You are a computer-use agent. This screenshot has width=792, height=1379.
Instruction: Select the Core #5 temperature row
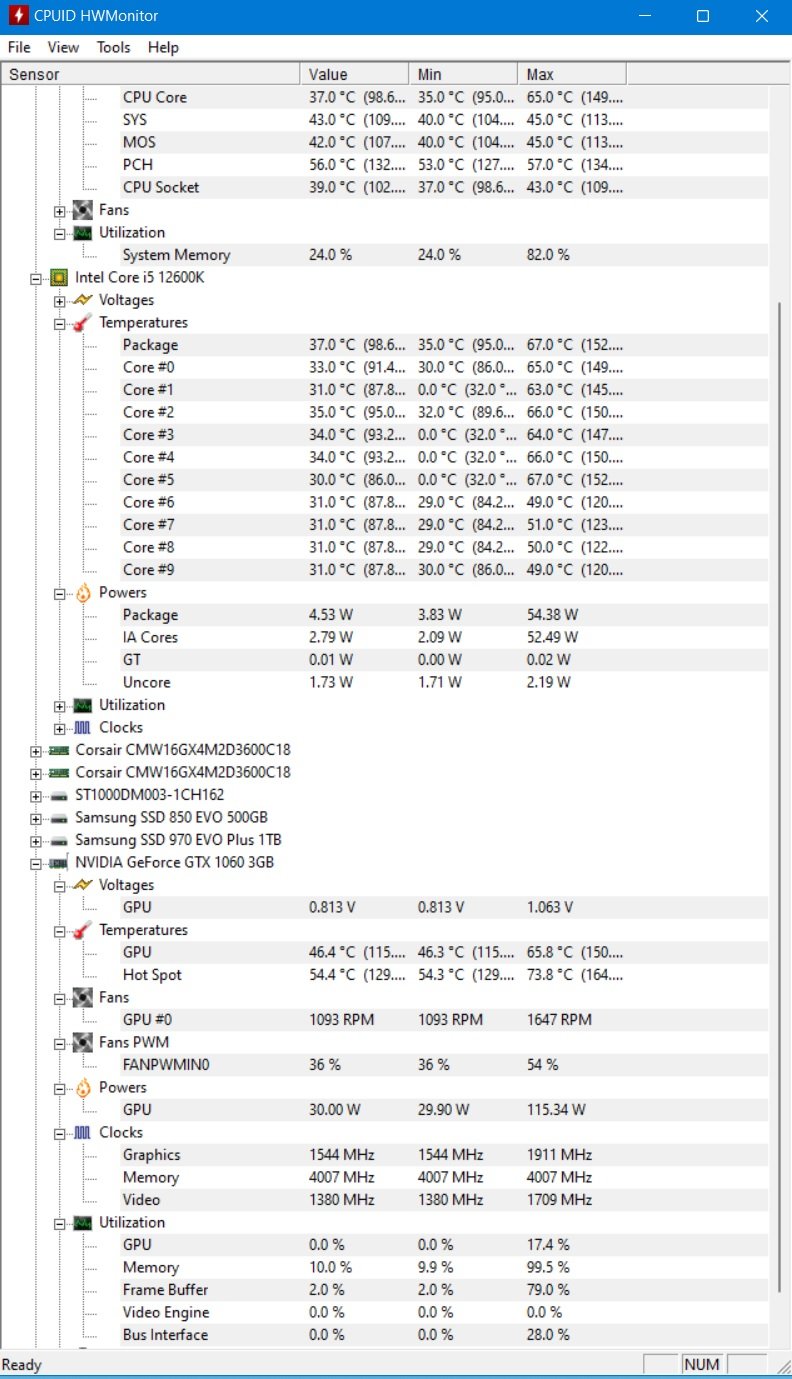click(x=443, y=480)
